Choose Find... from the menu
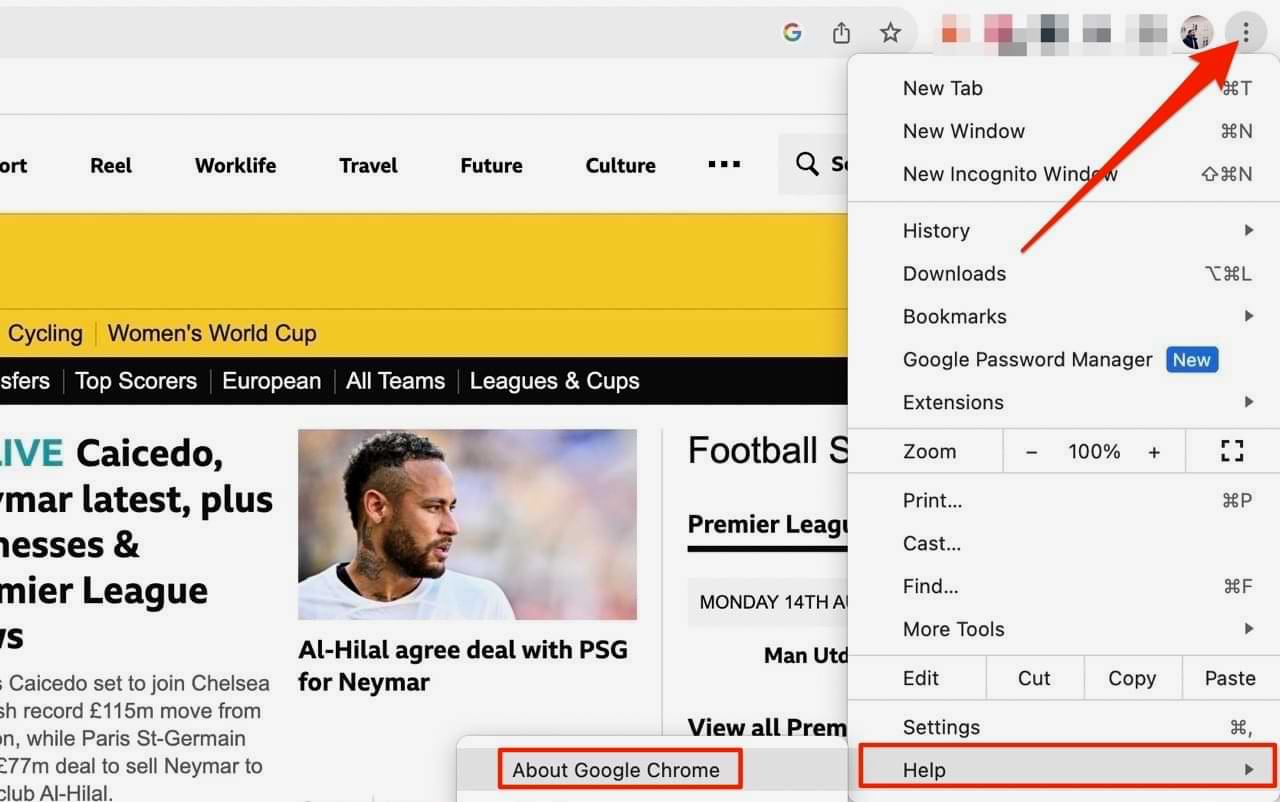 tap(1063, 587)
